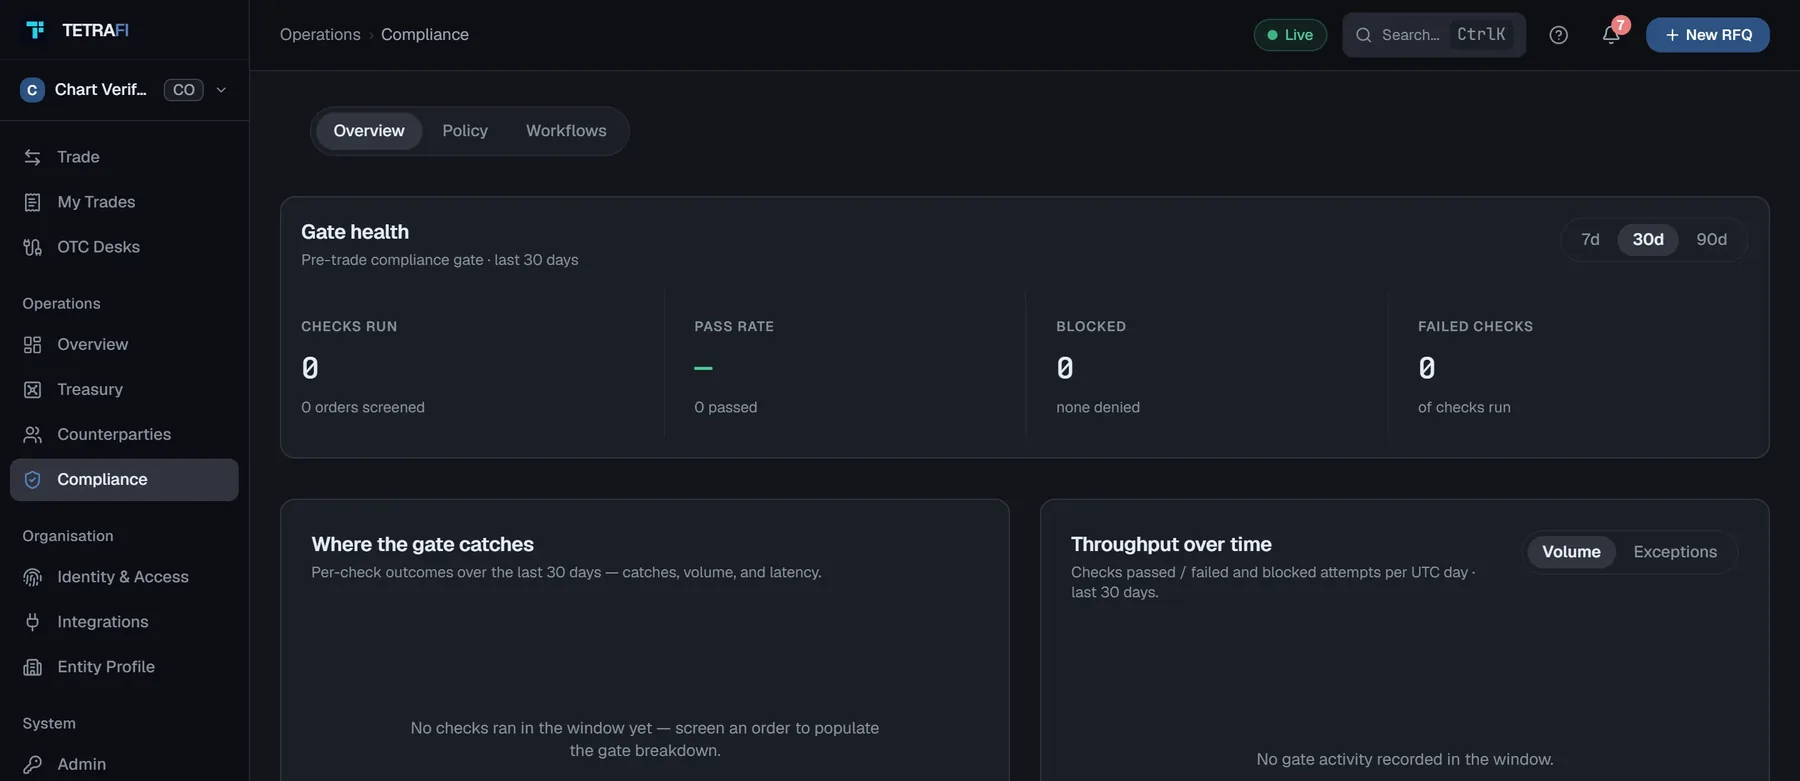Switch throughput chart to Volume
The height and width of the screenshot is (781, 1800).
coord(1571,552)
